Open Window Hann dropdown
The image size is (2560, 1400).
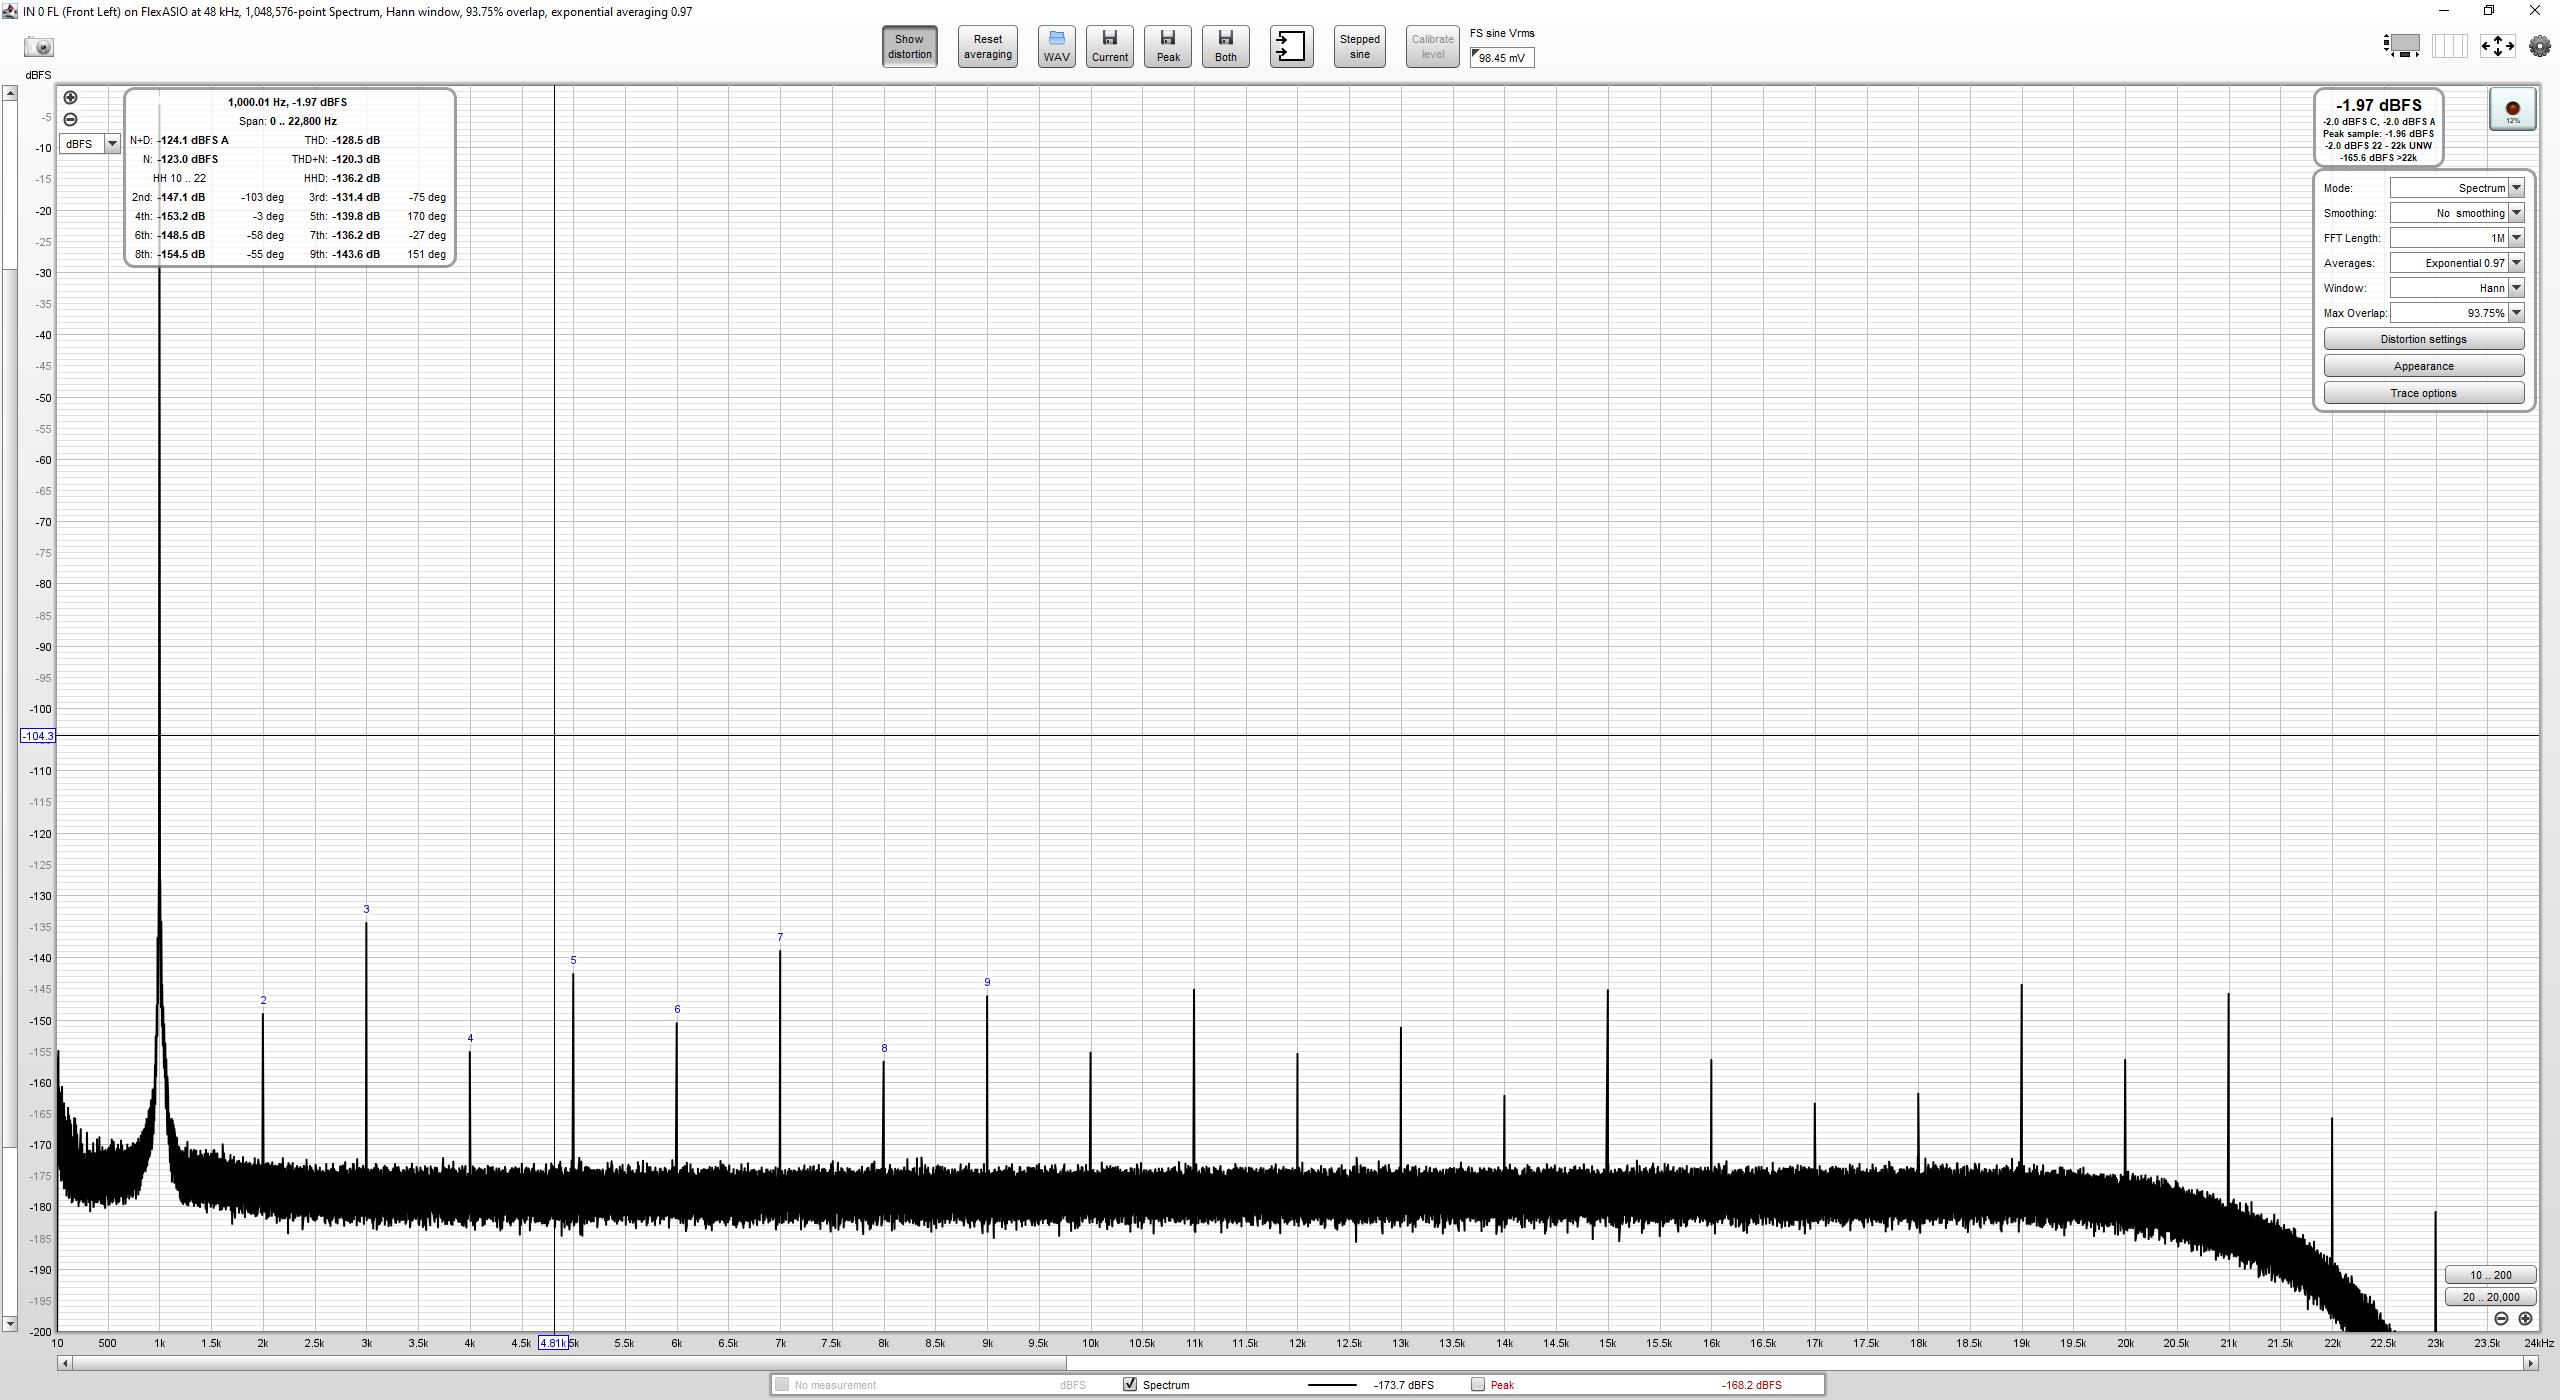pos(2457,288)
